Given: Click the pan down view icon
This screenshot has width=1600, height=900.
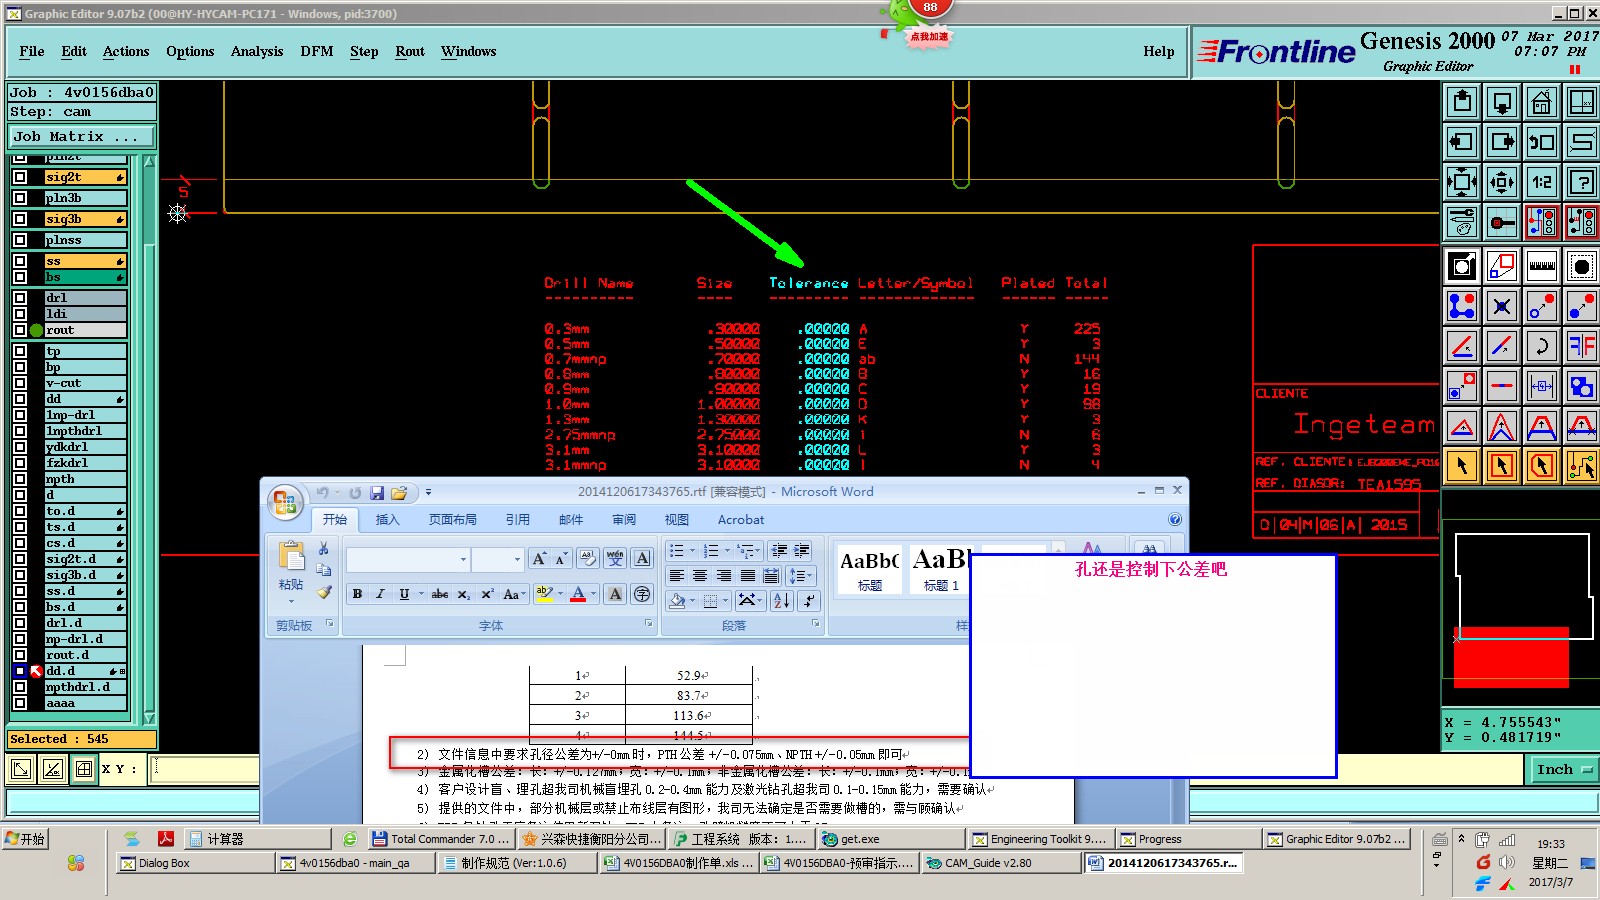Looking at the screenshot, I should click(1502, 102).
